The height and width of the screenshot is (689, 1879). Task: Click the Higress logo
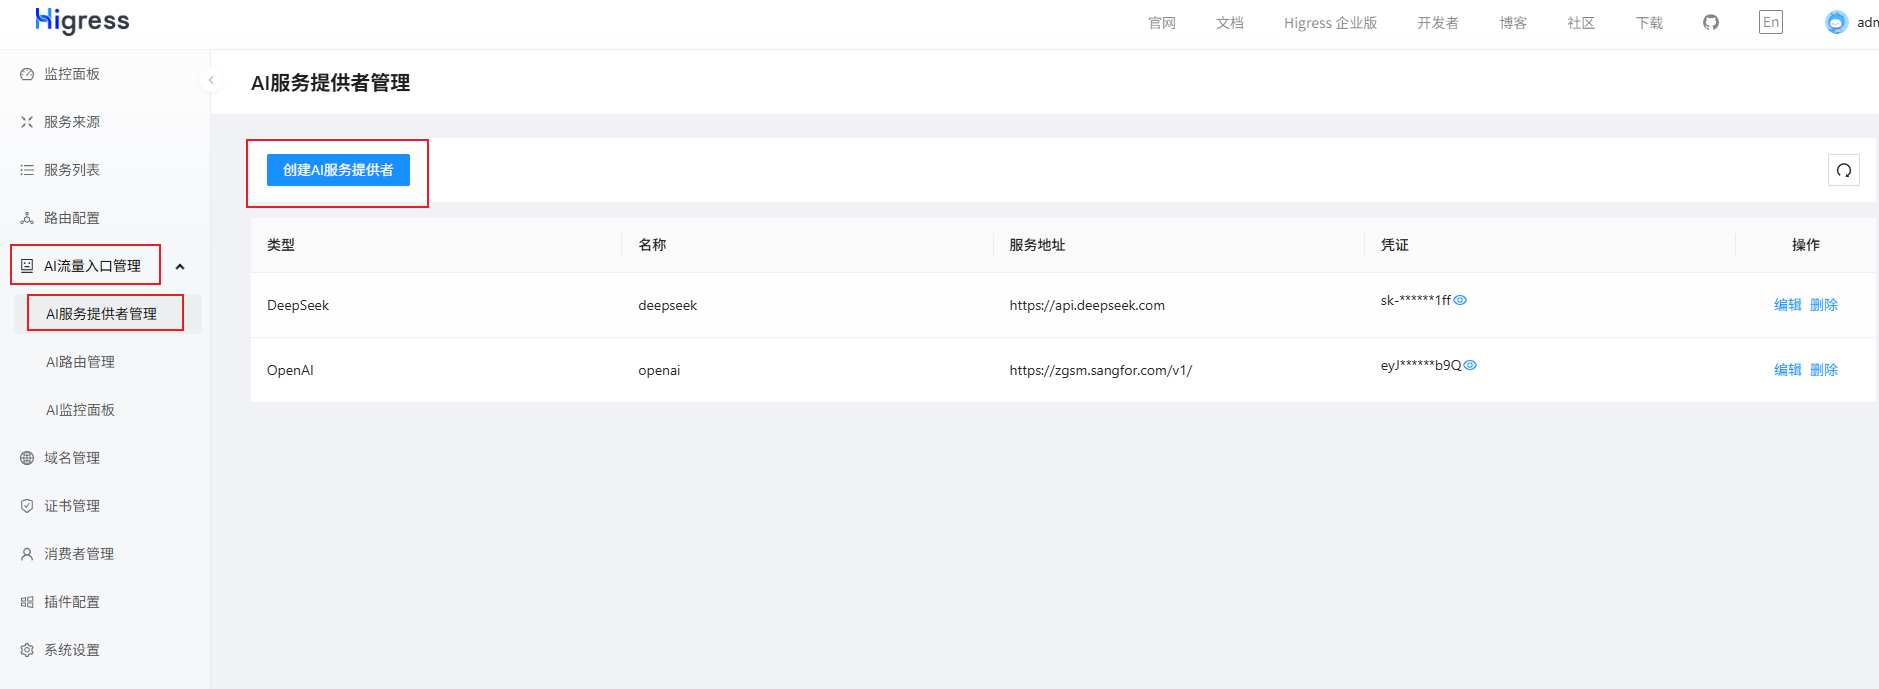pos(82,21)
